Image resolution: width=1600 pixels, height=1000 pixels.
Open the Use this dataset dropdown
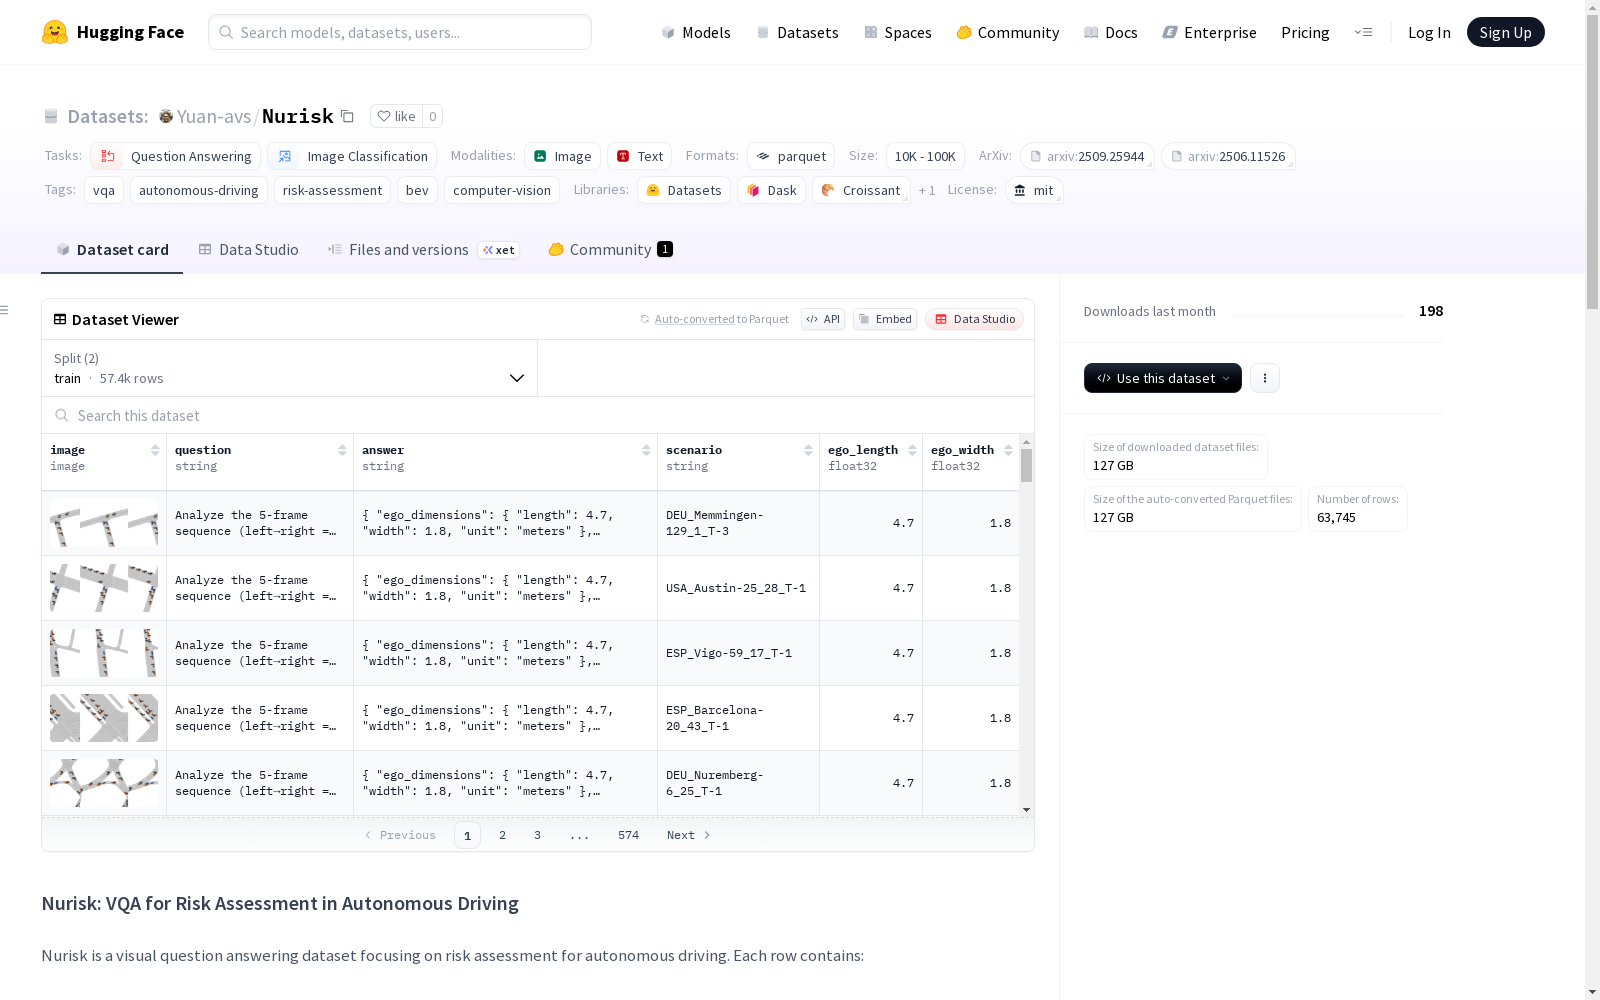click(x=1163, y=378)
